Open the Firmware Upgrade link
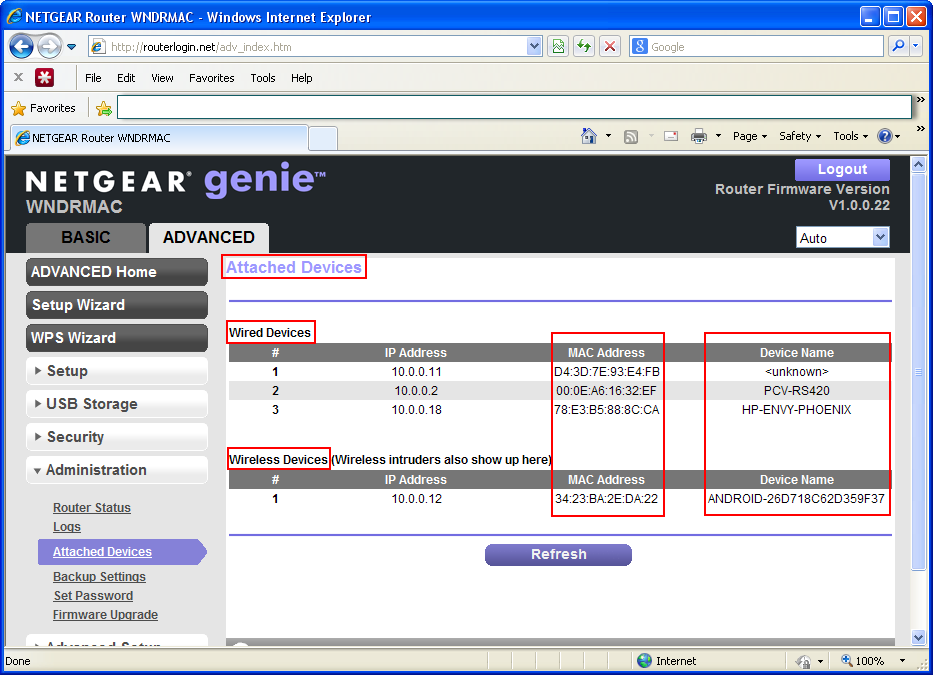933x675 pixels. pos(105,615)
